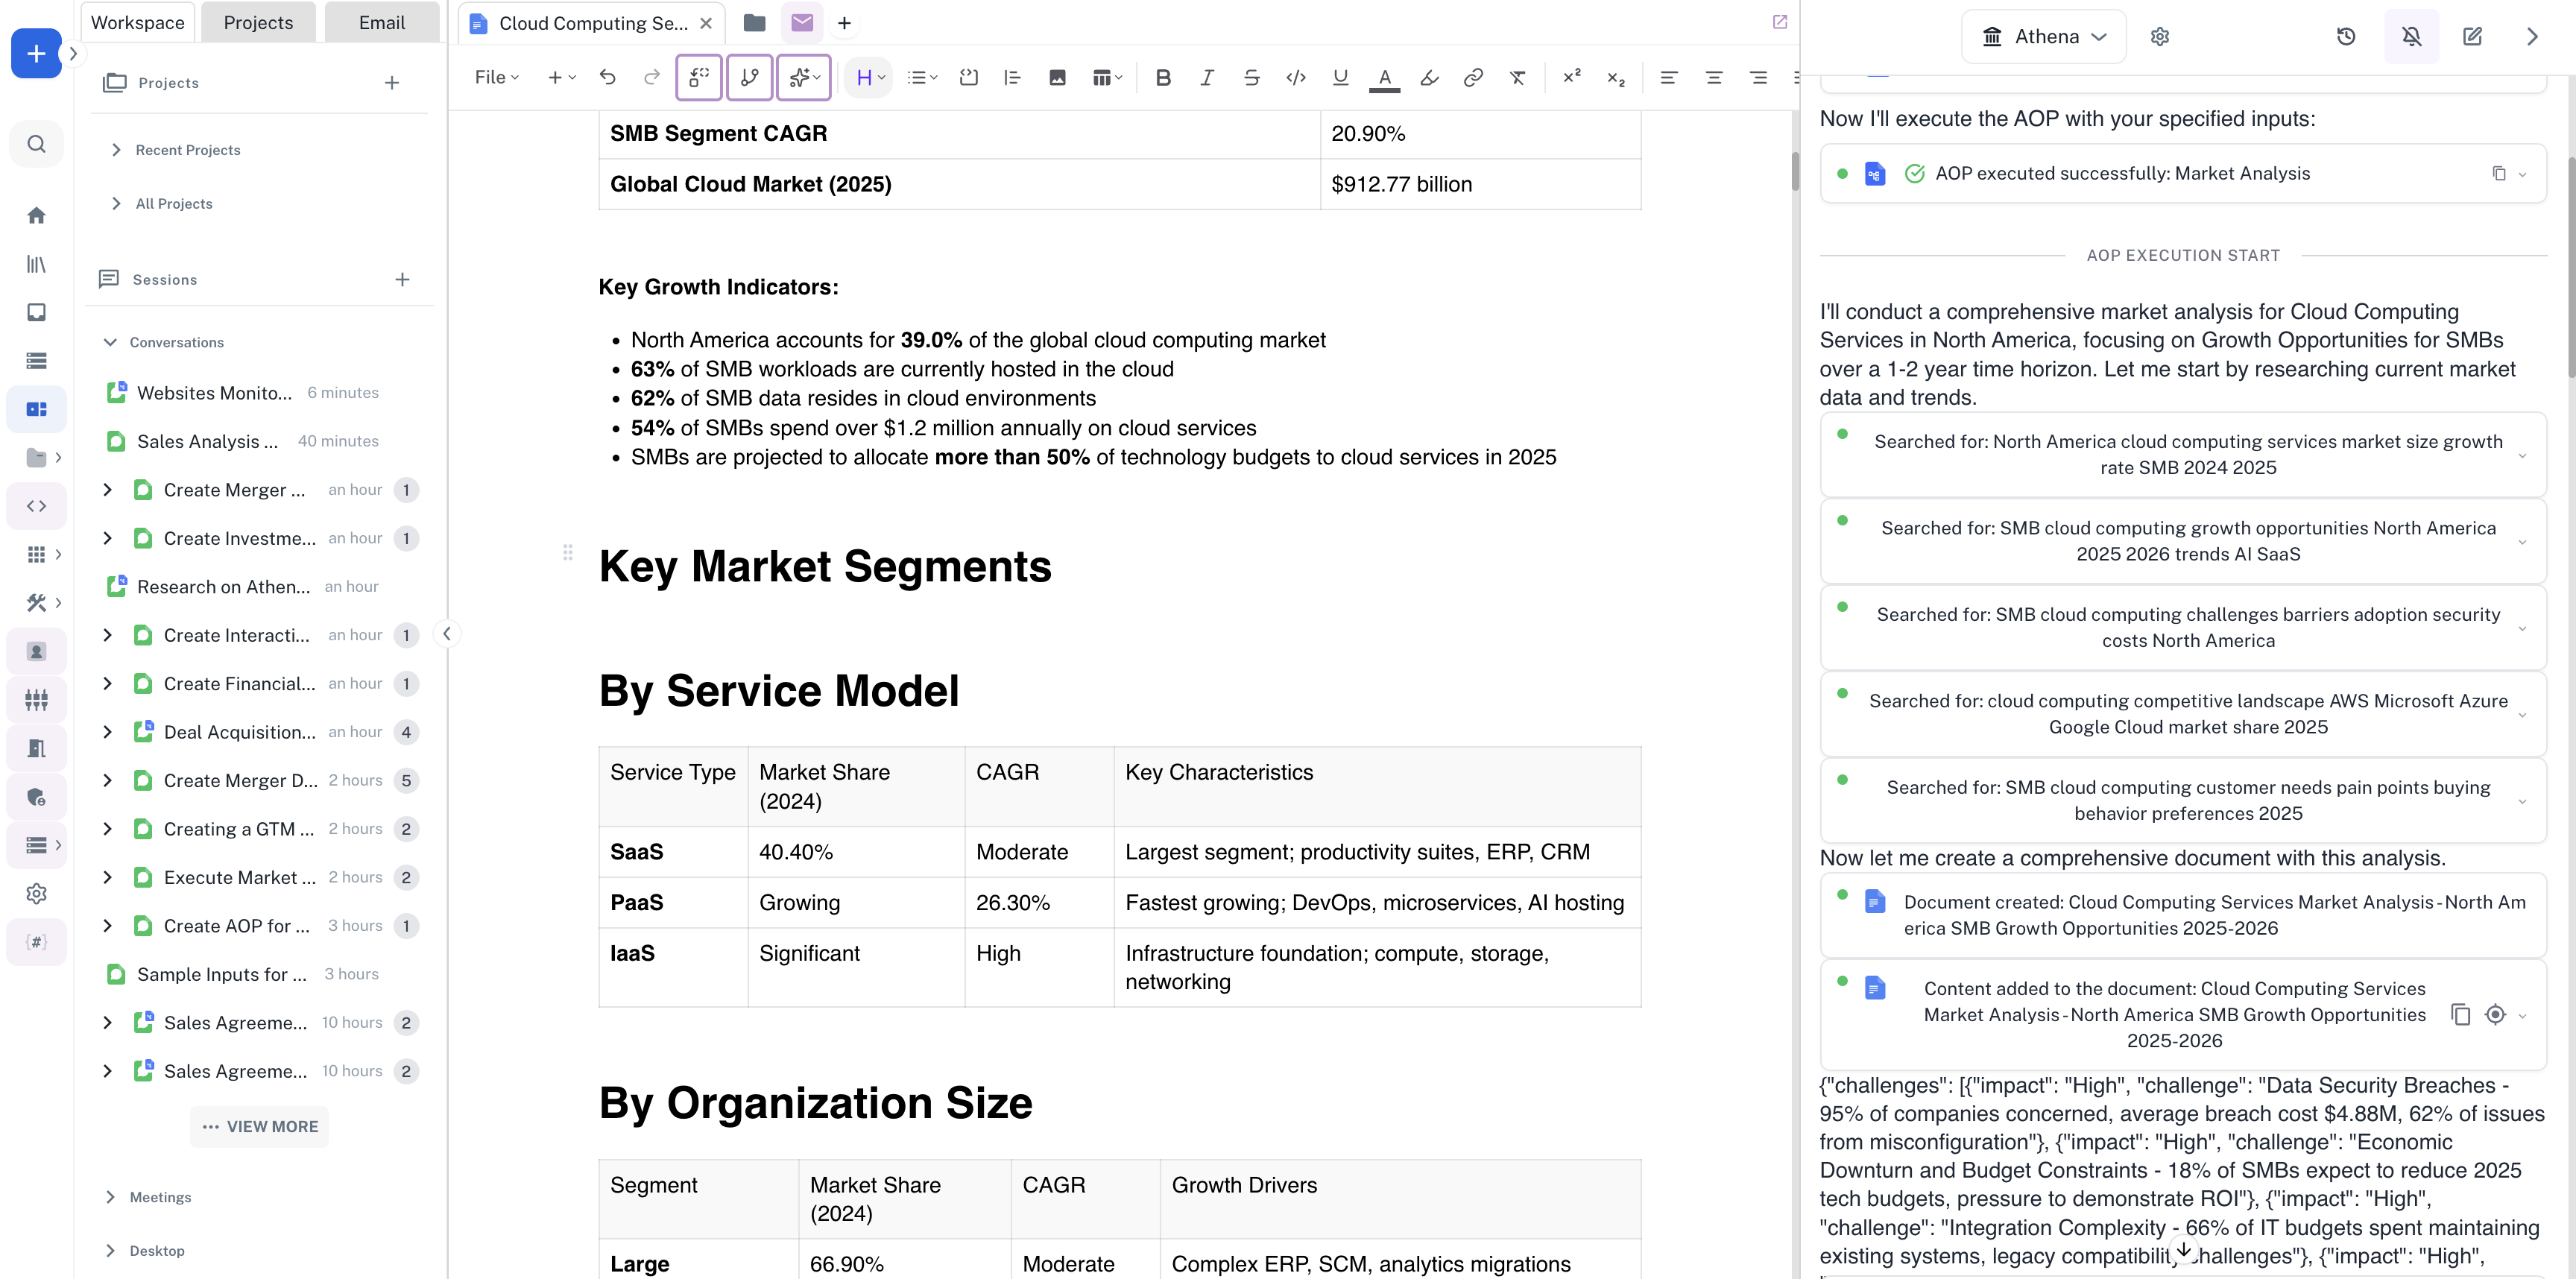Click the undo arrow icon

pos(607,78)
